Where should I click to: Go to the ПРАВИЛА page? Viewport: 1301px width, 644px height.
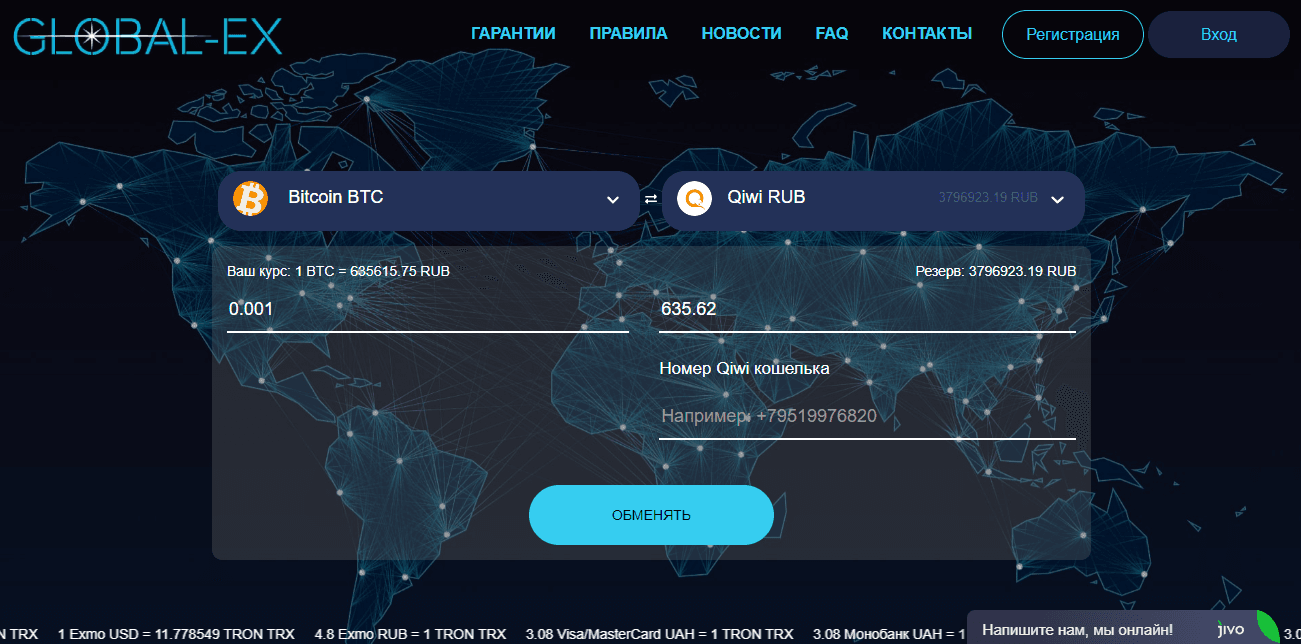(628, 33)
